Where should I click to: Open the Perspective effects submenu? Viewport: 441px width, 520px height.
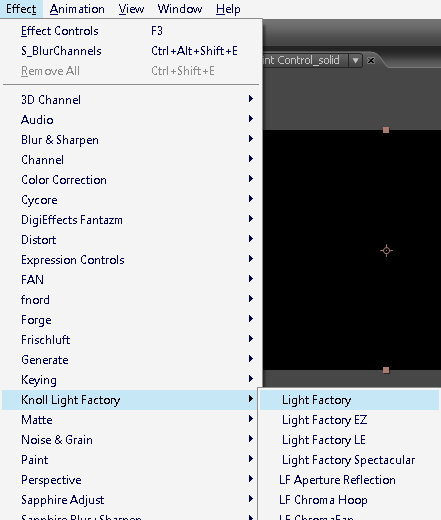tap(130, 480)
